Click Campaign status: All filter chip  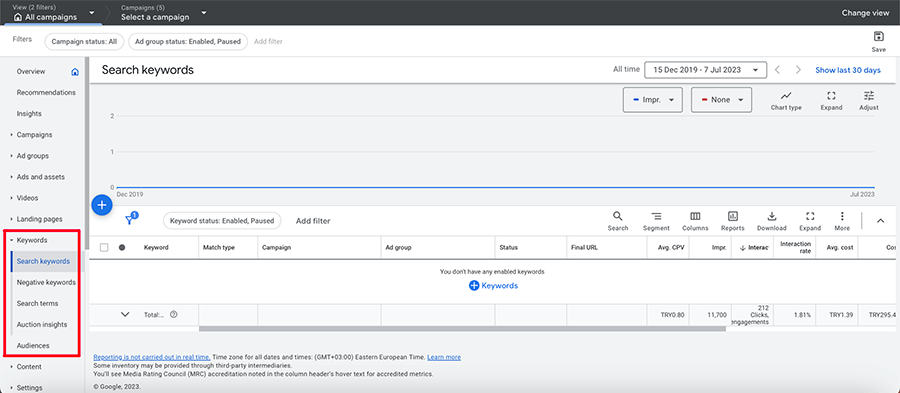click(84, 41)
